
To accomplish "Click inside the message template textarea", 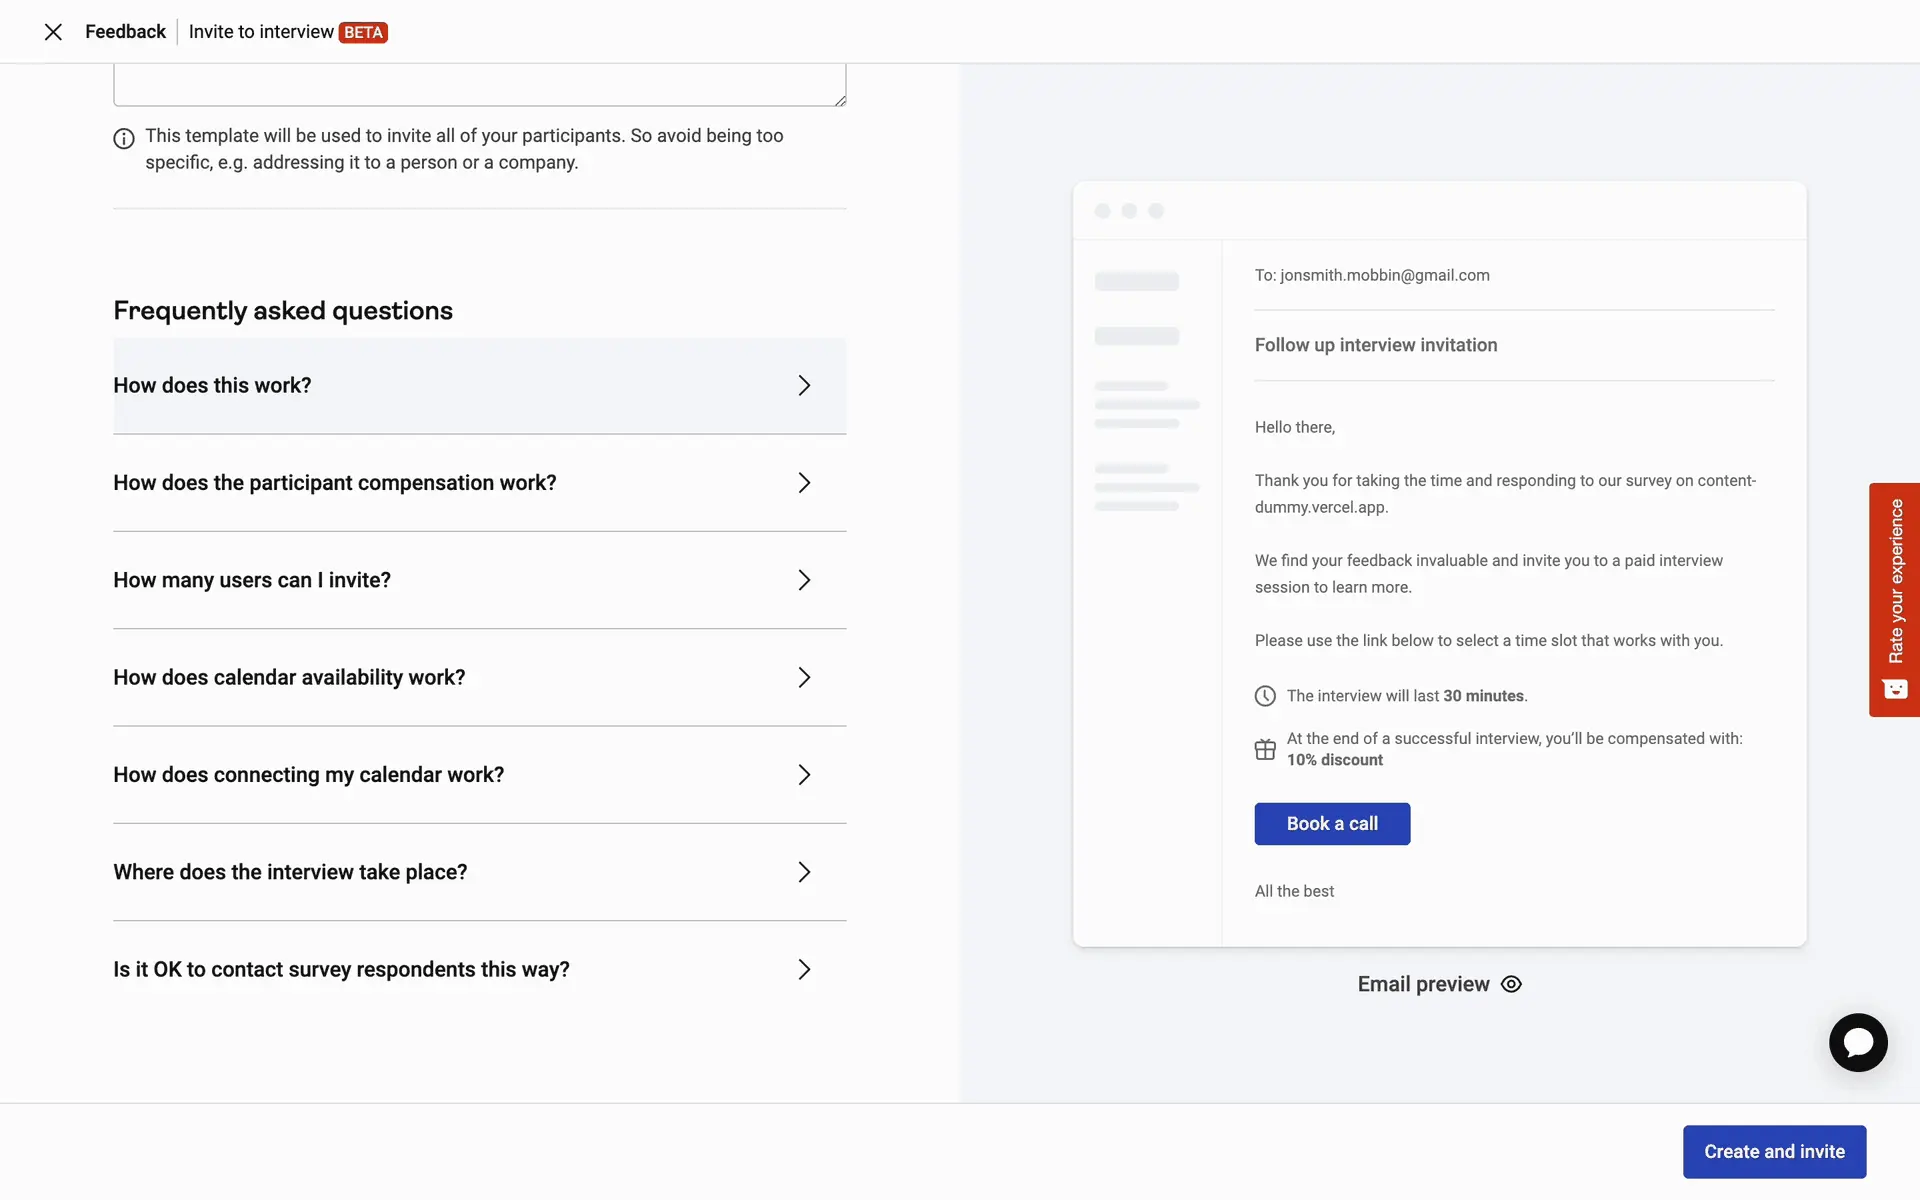I will 479,85.
